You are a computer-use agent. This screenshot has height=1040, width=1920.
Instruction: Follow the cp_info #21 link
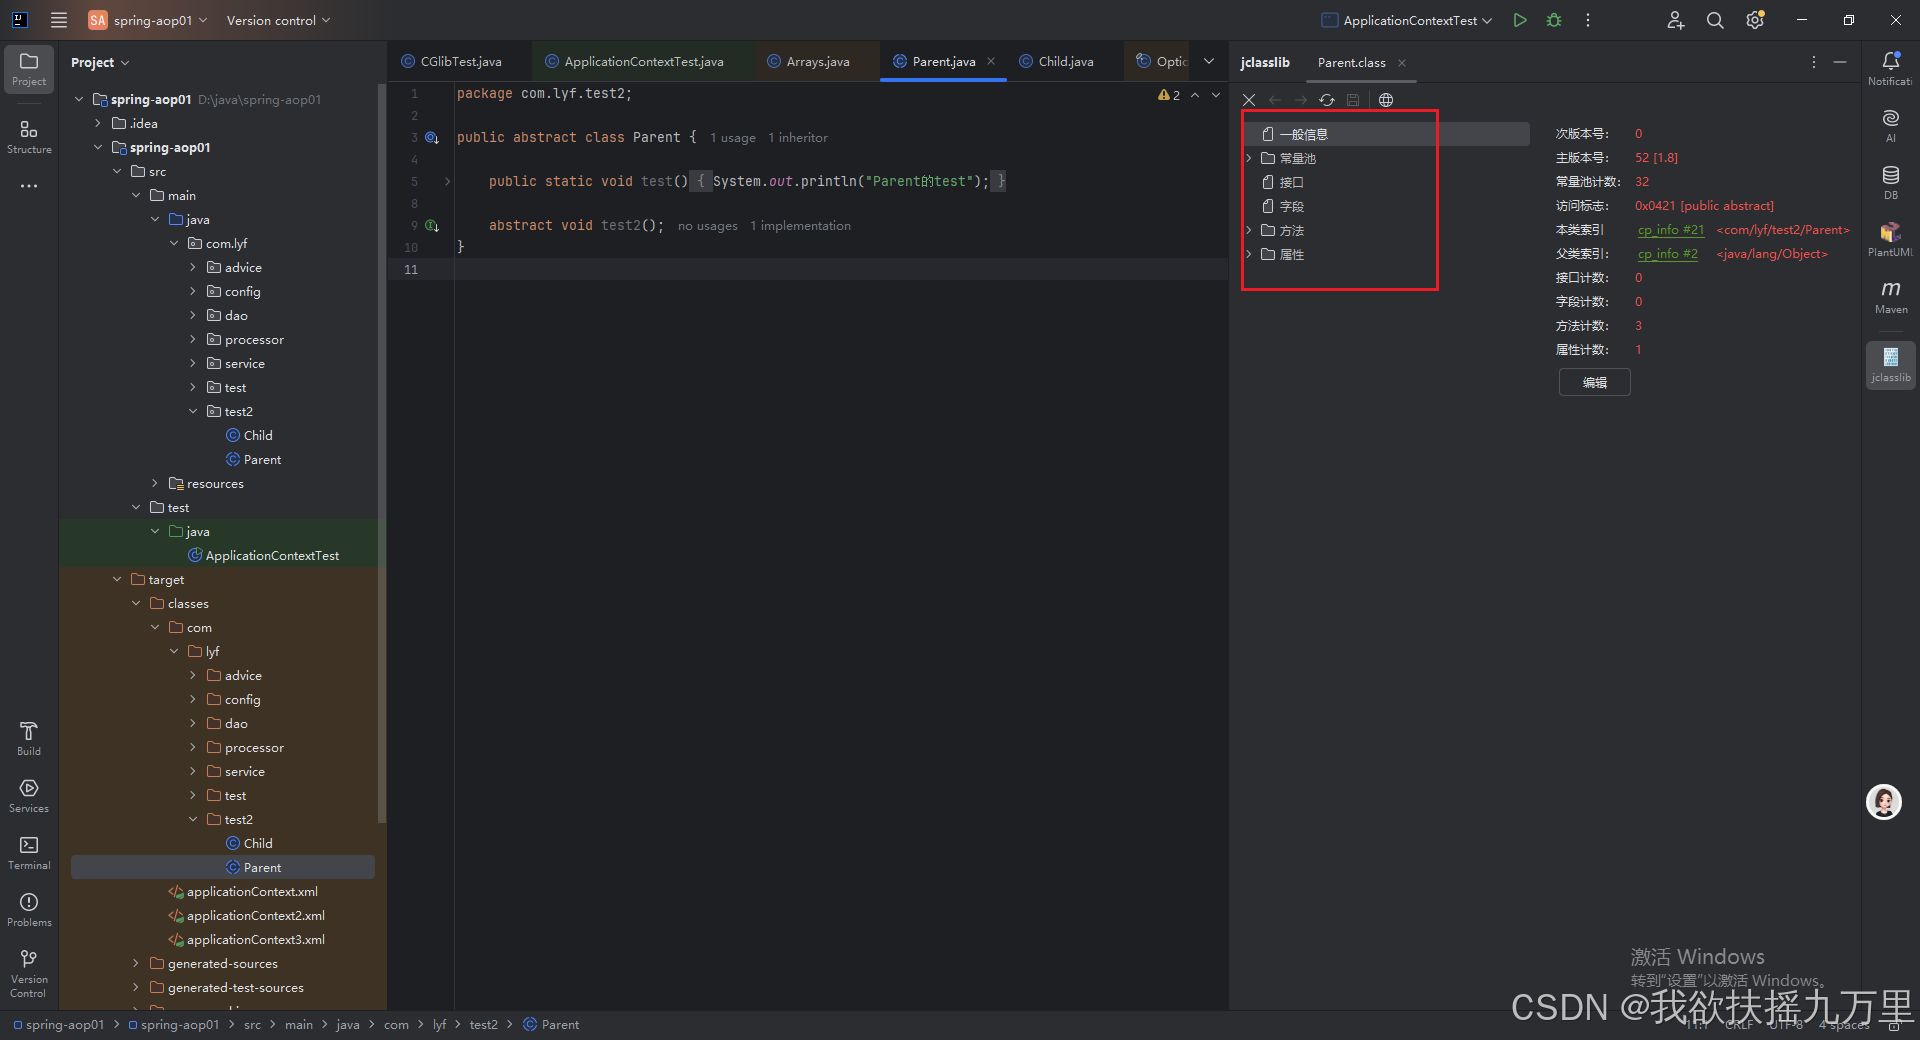1669,229
